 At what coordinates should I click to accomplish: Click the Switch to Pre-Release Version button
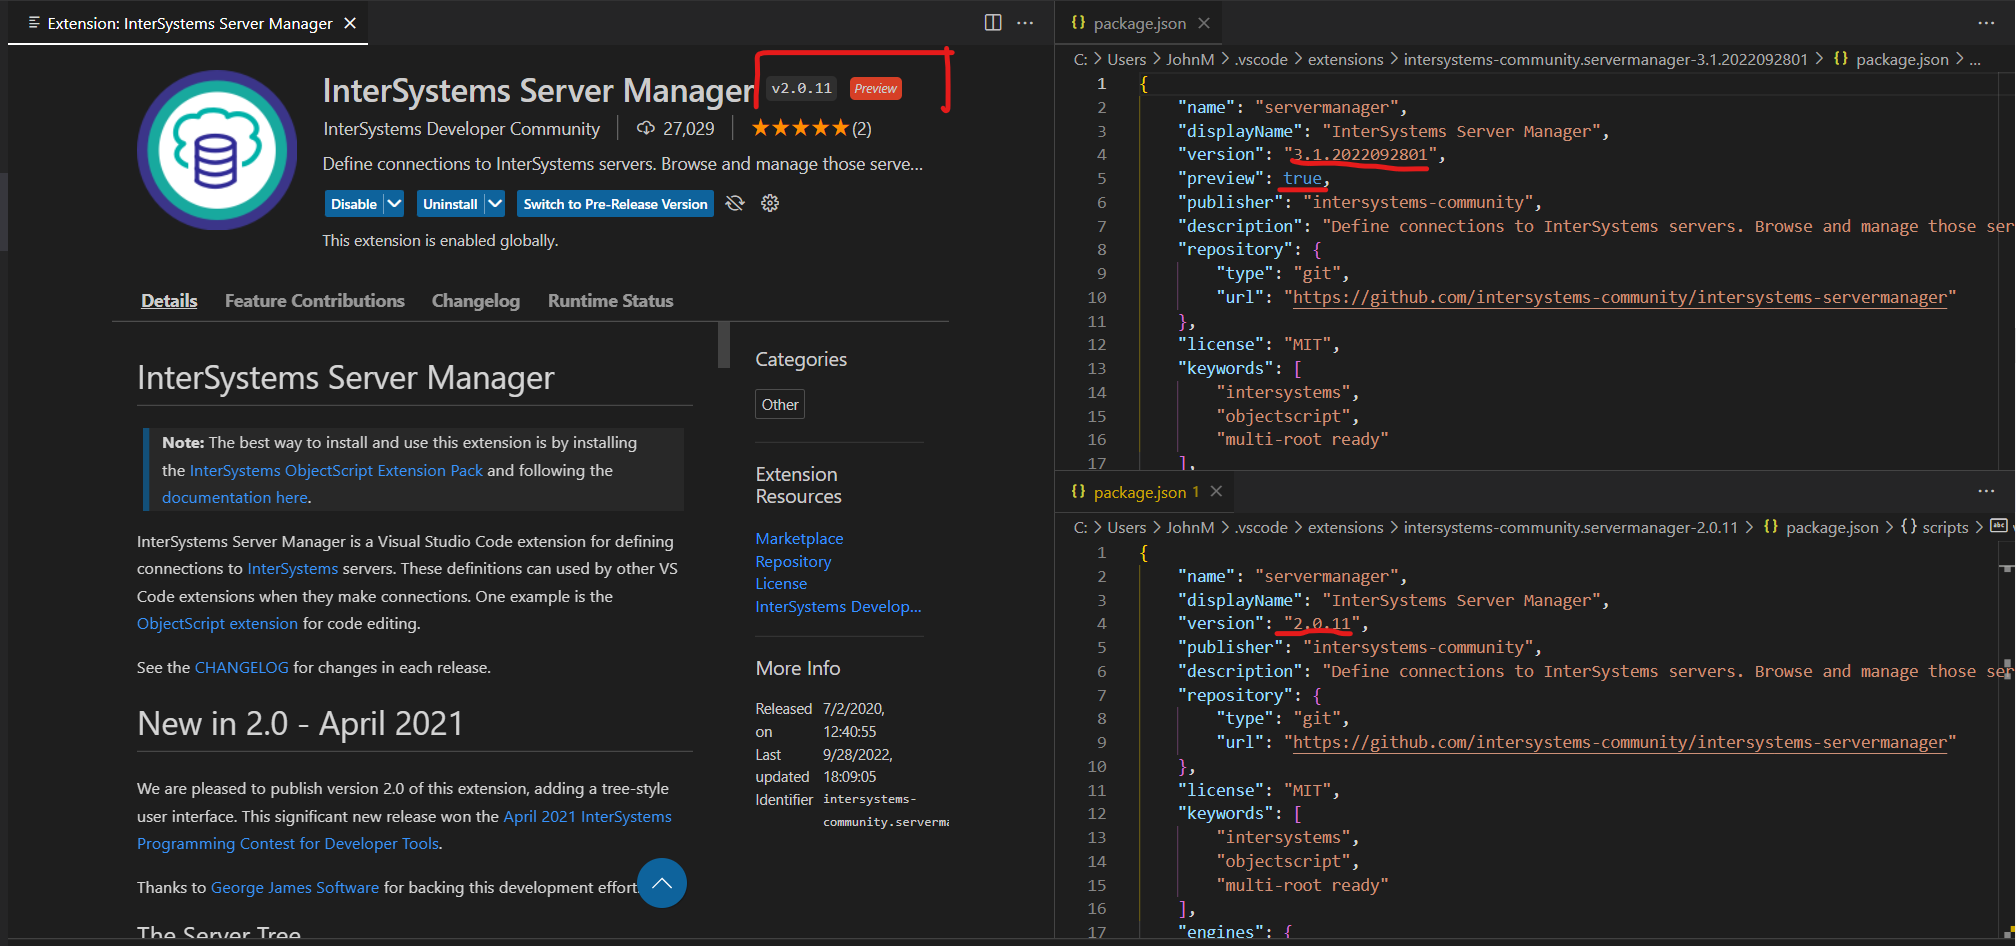click(x=615, y=204)
